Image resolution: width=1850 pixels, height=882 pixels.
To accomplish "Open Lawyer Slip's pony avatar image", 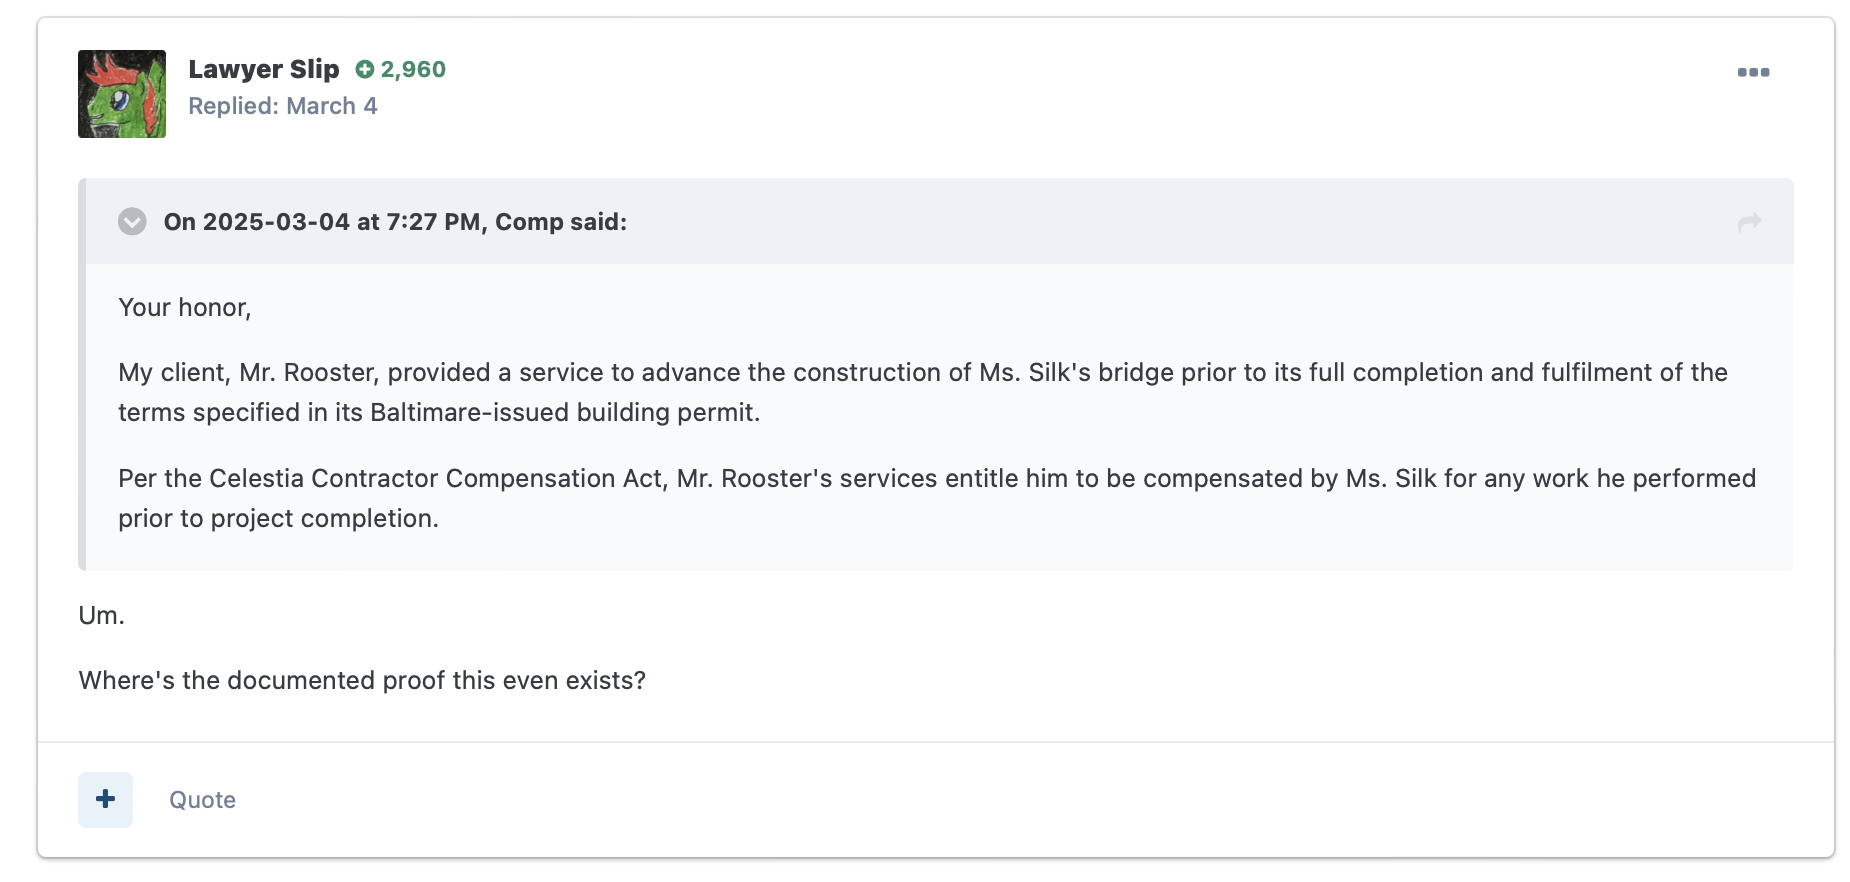I will pyautogui.click(x=122, y=94).
